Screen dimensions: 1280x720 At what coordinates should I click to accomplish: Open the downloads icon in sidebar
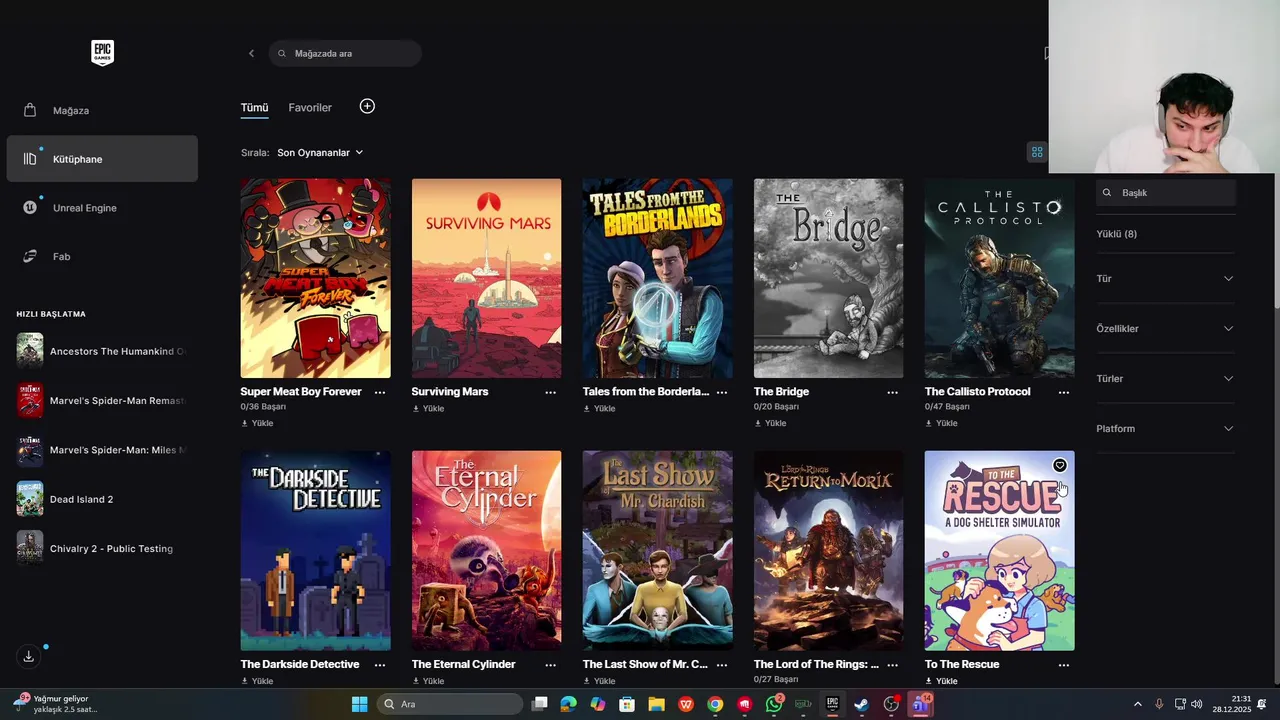click(29, 656)
